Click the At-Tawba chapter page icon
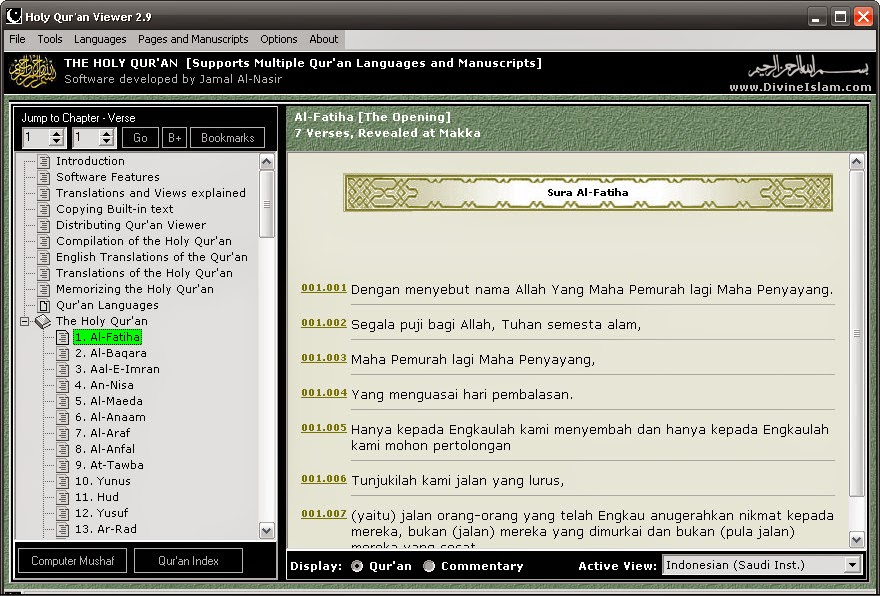 click(x=62, y=466)
